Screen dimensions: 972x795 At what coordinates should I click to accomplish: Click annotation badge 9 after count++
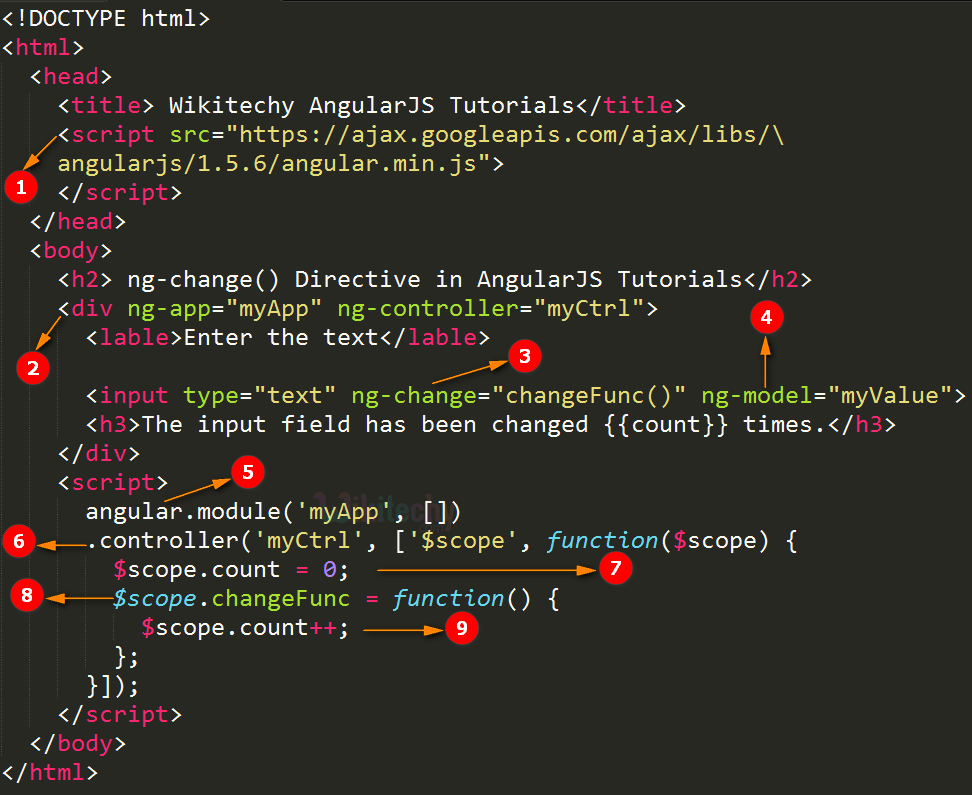tap(462, 628)
